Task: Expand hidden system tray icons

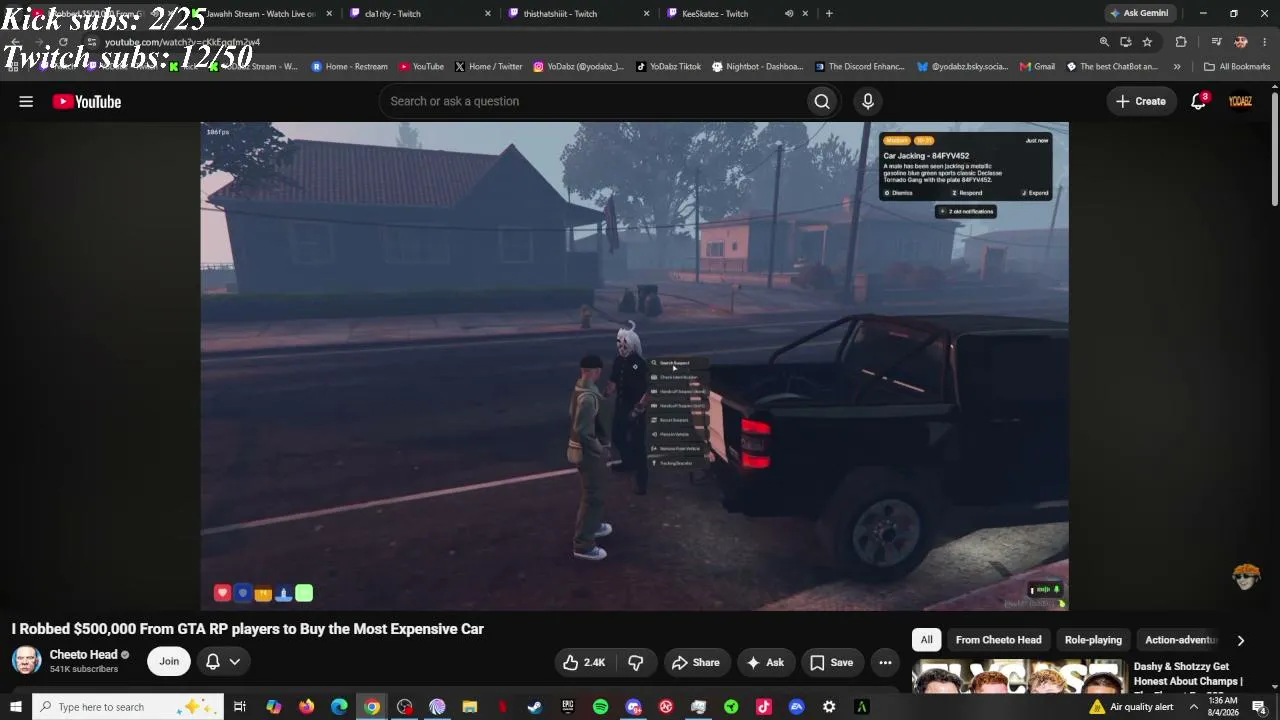Action: point(1193,707)
